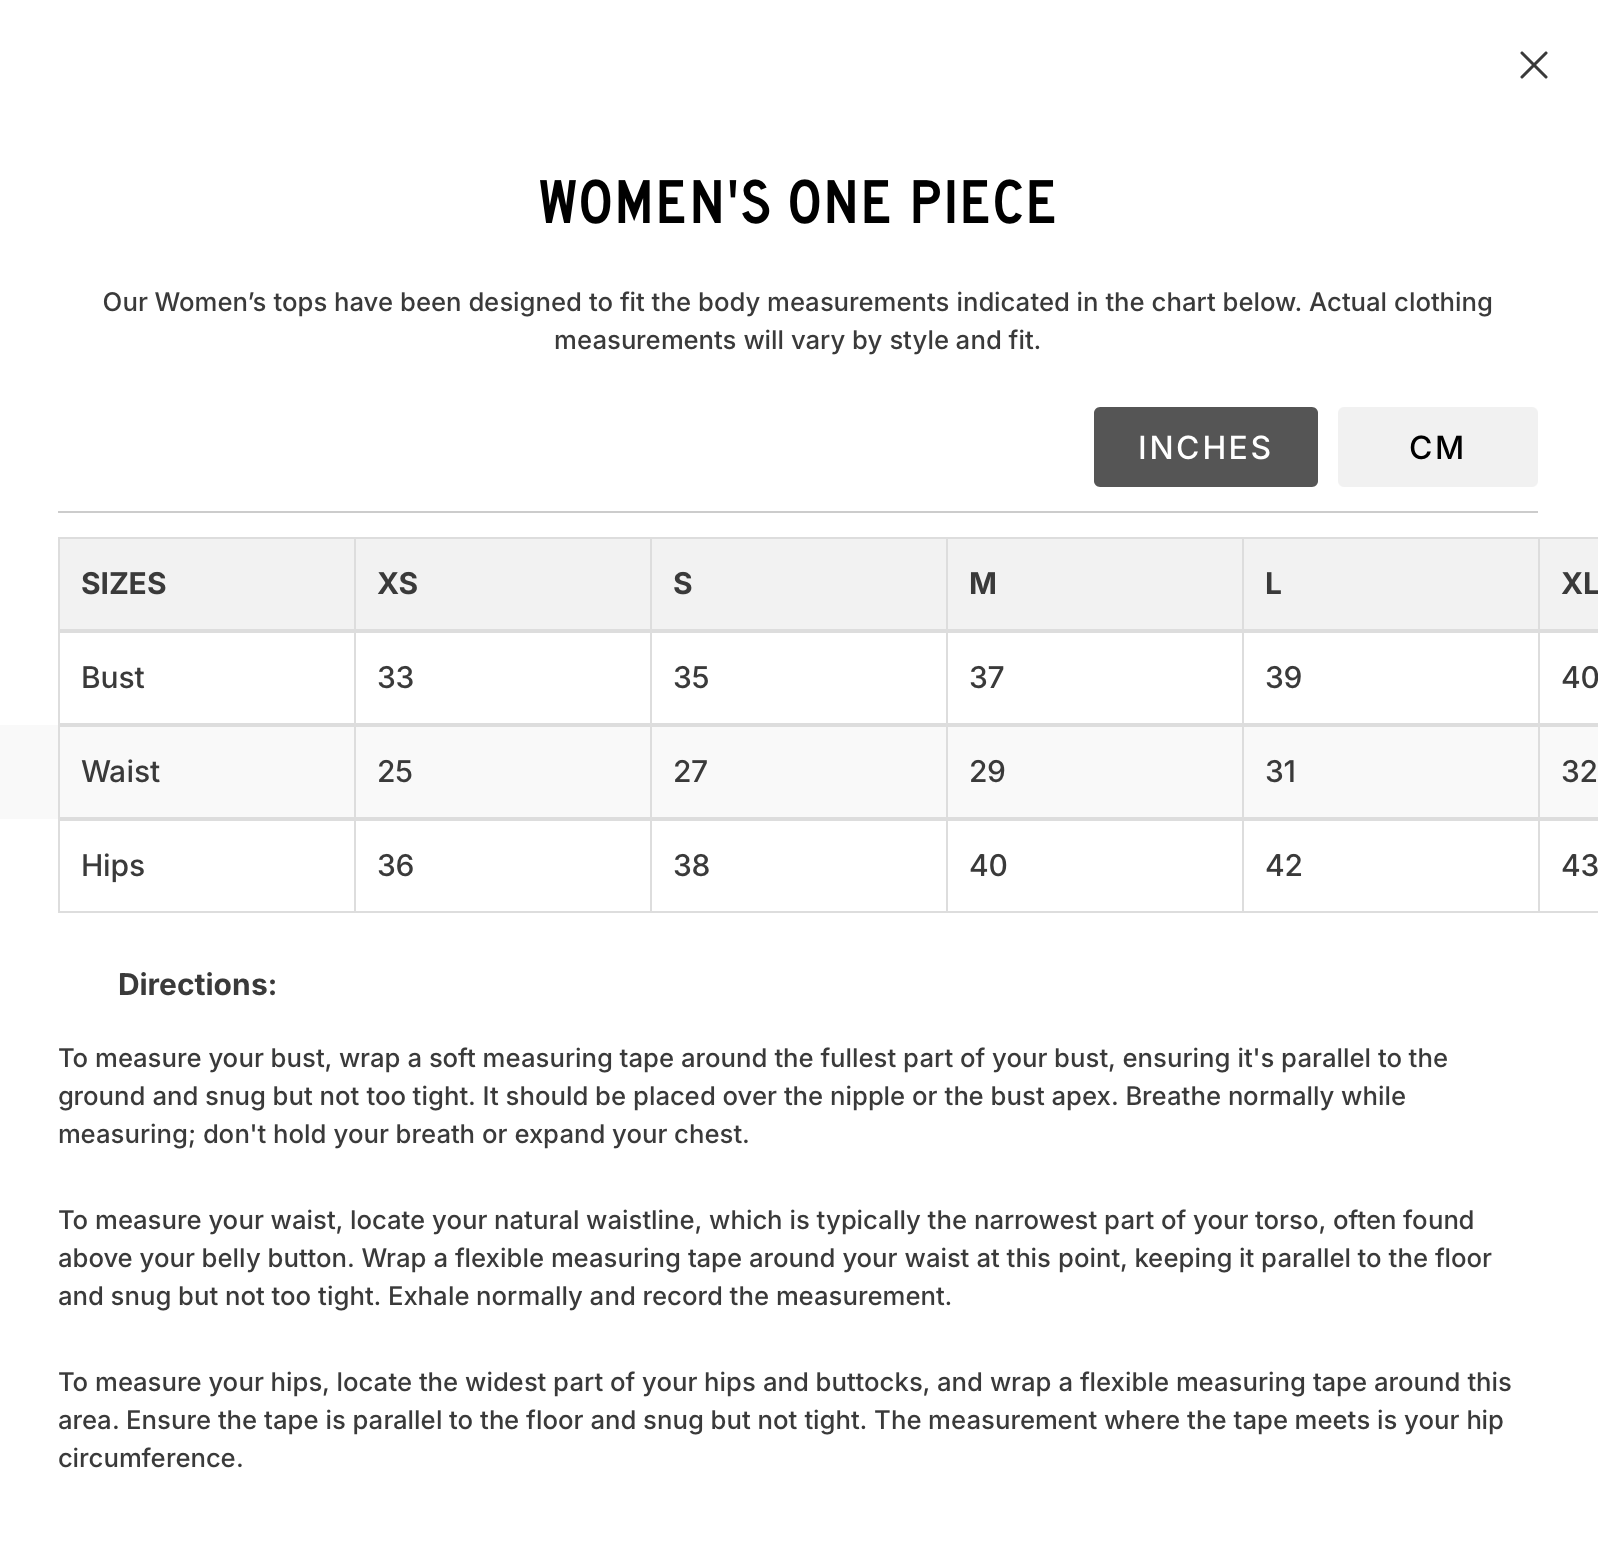Select the S size column header
Image resolution: width=1598 pixels, height=1558 pixels.
[683, 584]
